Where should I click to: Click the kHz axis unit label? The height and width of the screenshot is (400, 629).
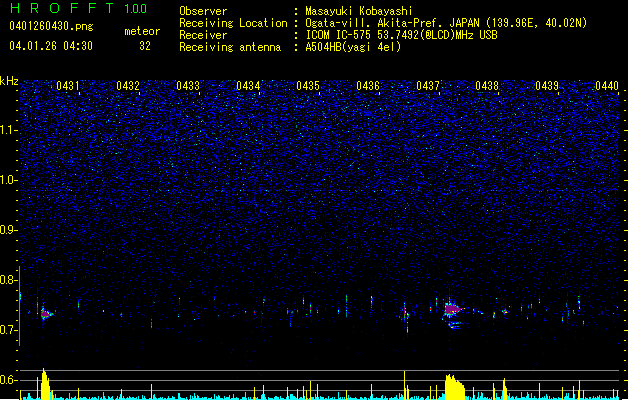tap(9, 81)
